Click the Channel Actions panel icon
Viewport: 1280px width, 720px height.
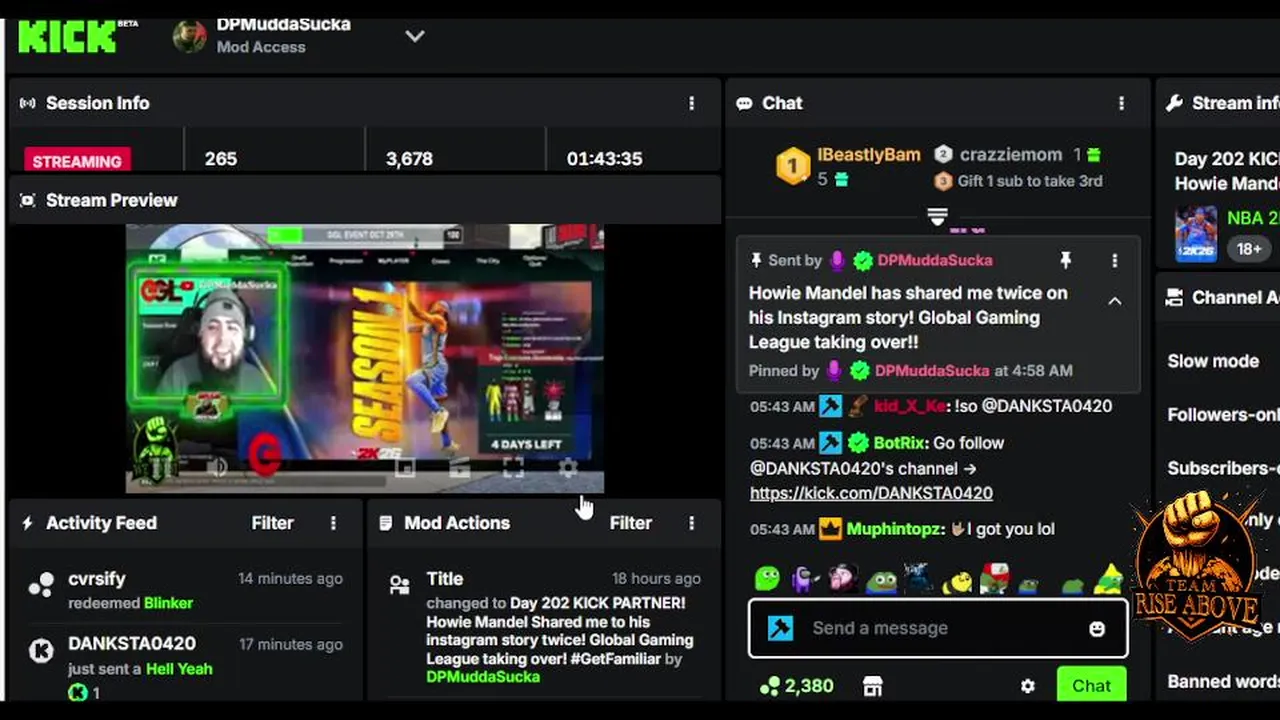[x=1175, y=297]
